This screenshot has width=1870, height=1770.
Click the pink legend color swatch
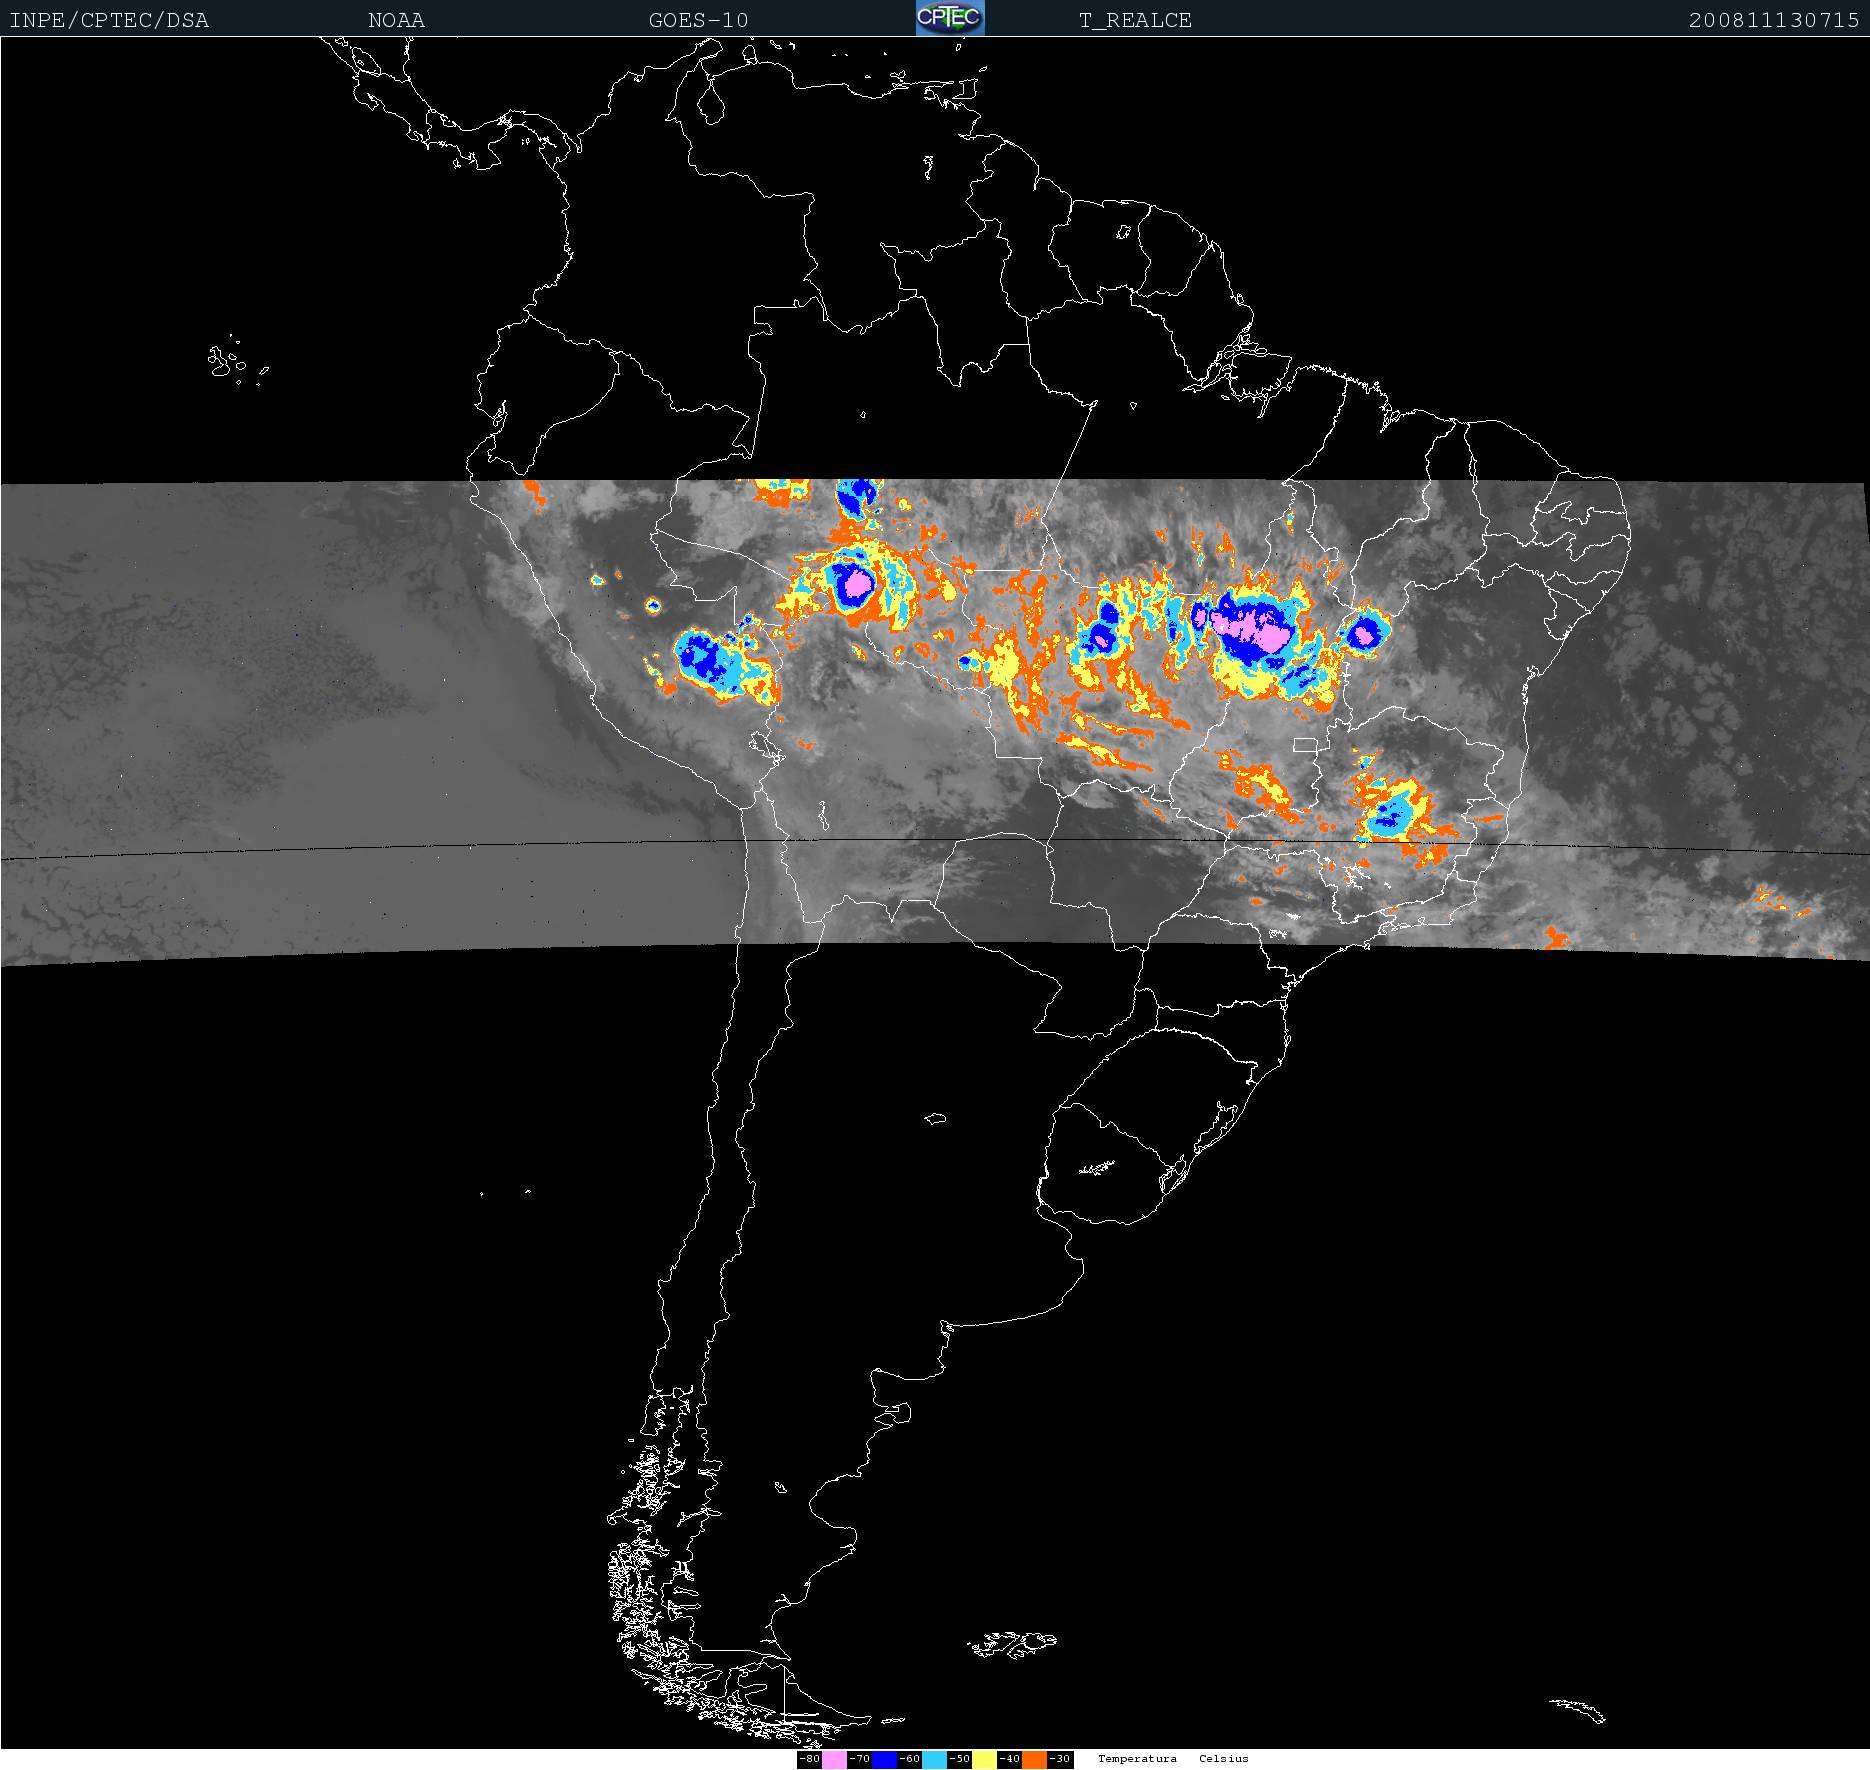point(834,1759)
